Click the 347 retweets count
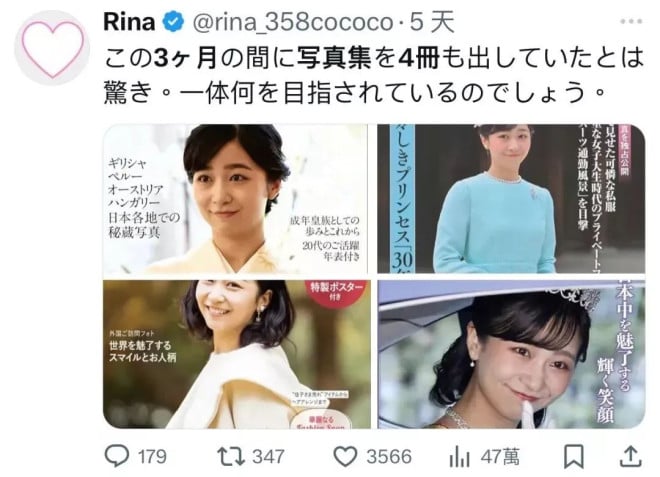 coord(269,457)
